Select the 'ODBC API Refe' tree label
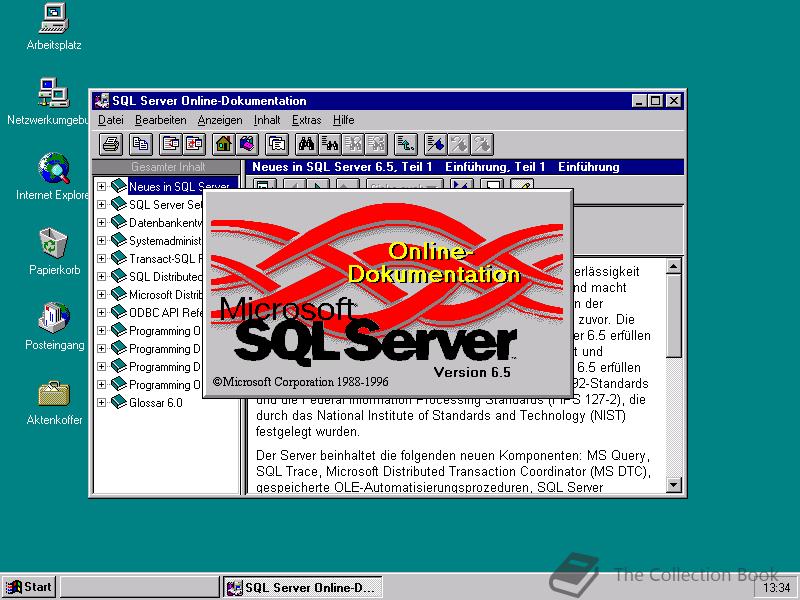 [x=165, y=313]
